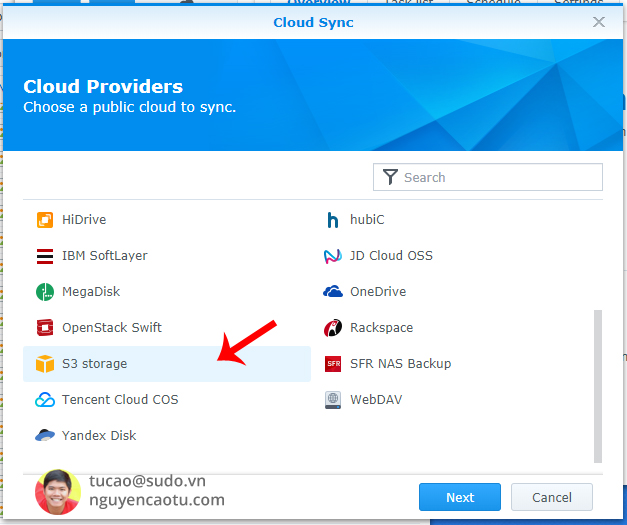Select the IBM SoftLayer label
The width and height of the screenshot is (627, 525).
pyautogui.click(x=105, y=256)
